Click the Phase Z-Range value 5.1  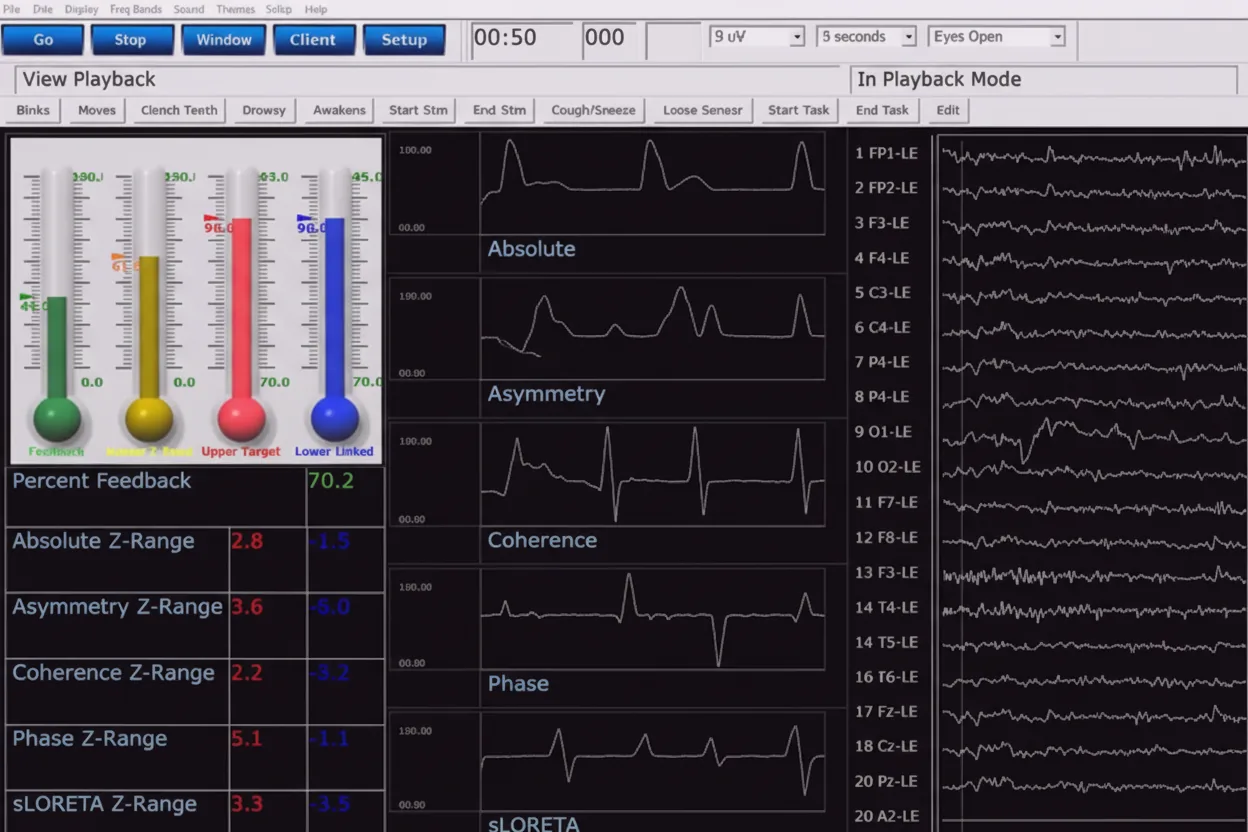[x=247, y=739]
